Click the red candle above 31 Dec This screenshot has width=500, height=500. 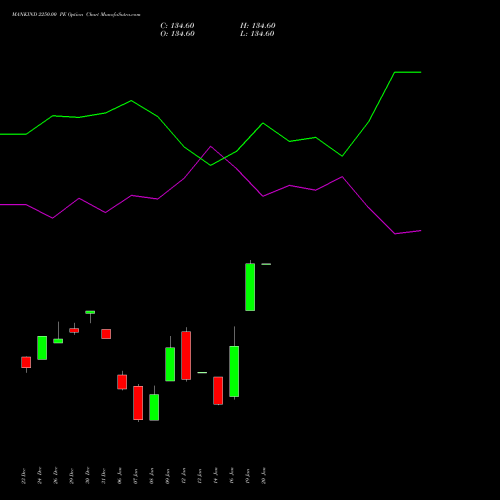pos(106,334)
